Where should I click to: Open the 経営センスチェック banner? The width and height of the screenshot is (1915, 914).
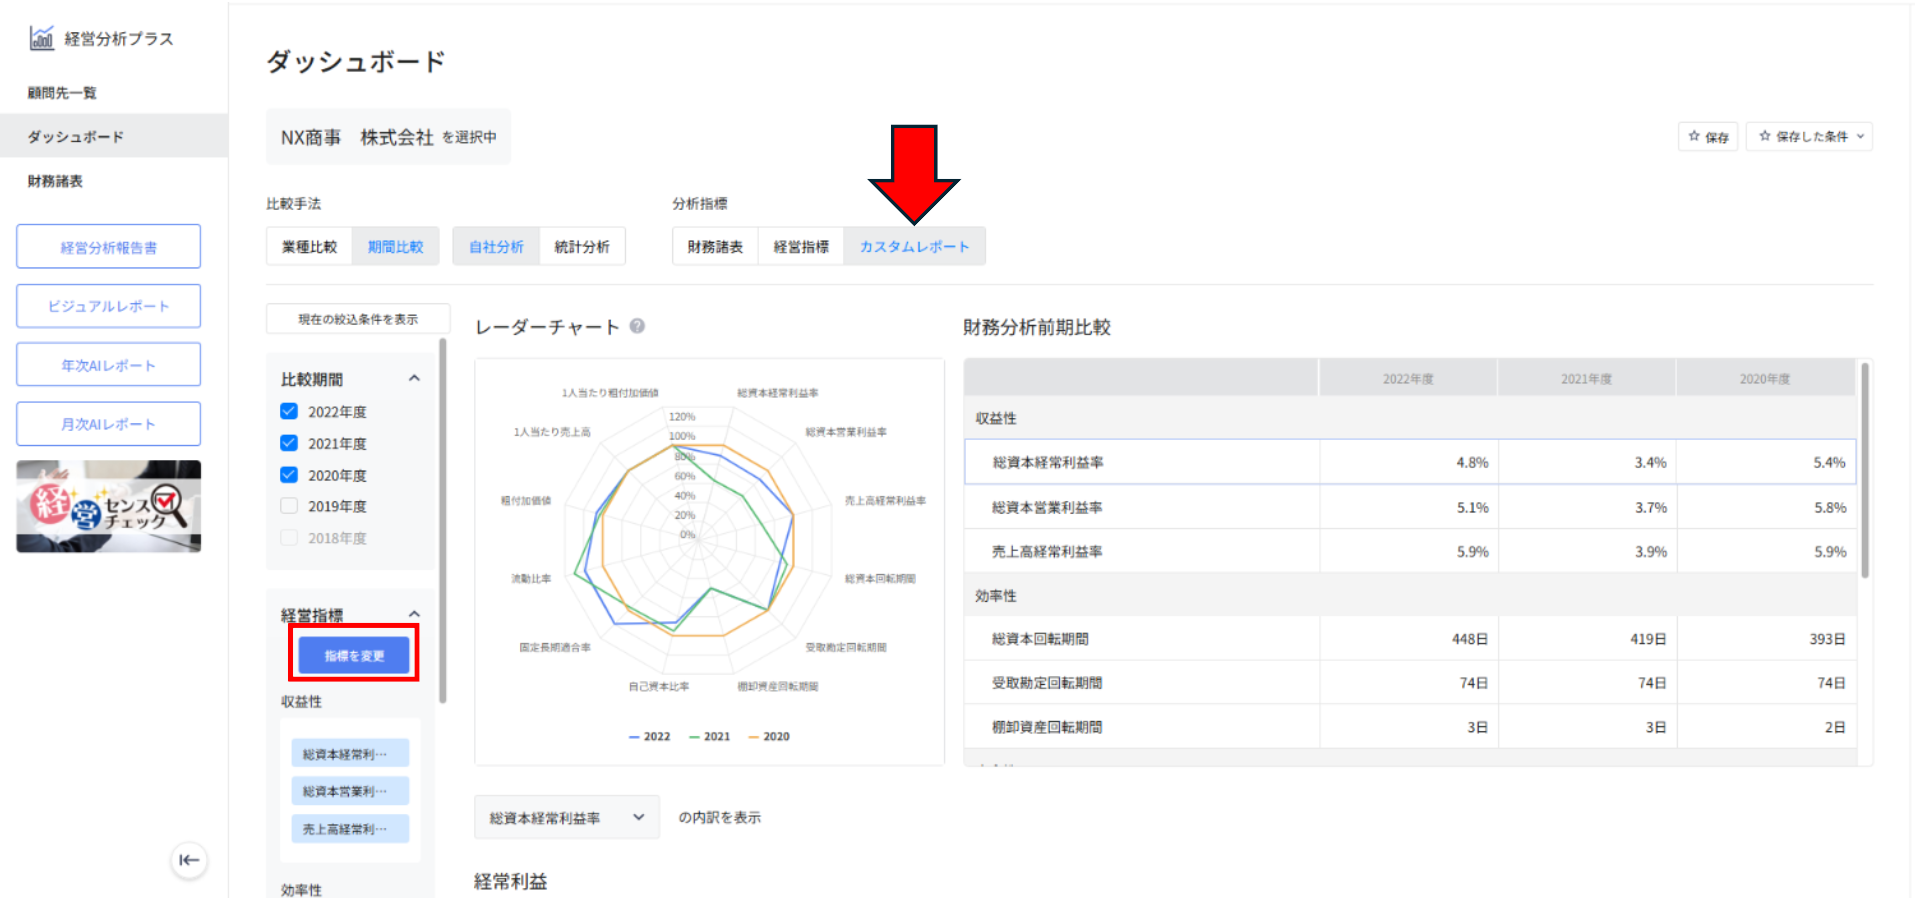coord(108,506)
